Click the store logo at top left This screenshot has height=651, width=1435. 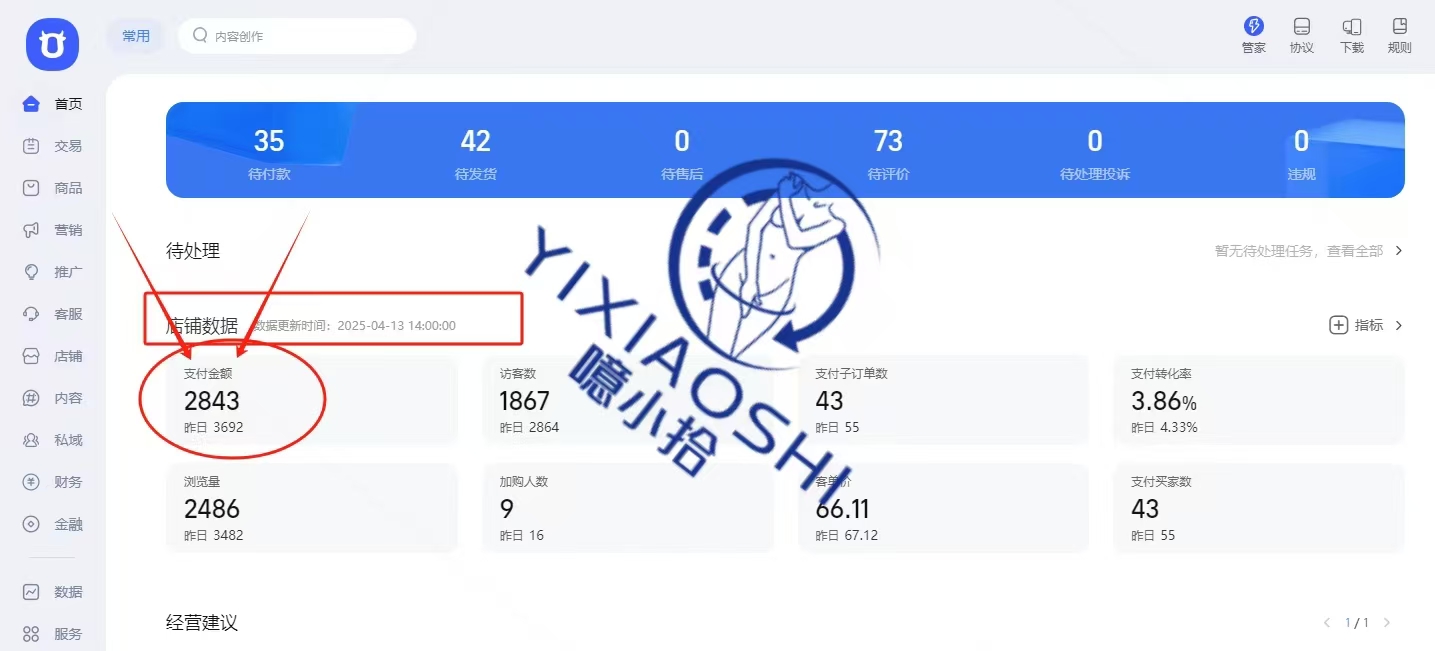pos(52,44)
